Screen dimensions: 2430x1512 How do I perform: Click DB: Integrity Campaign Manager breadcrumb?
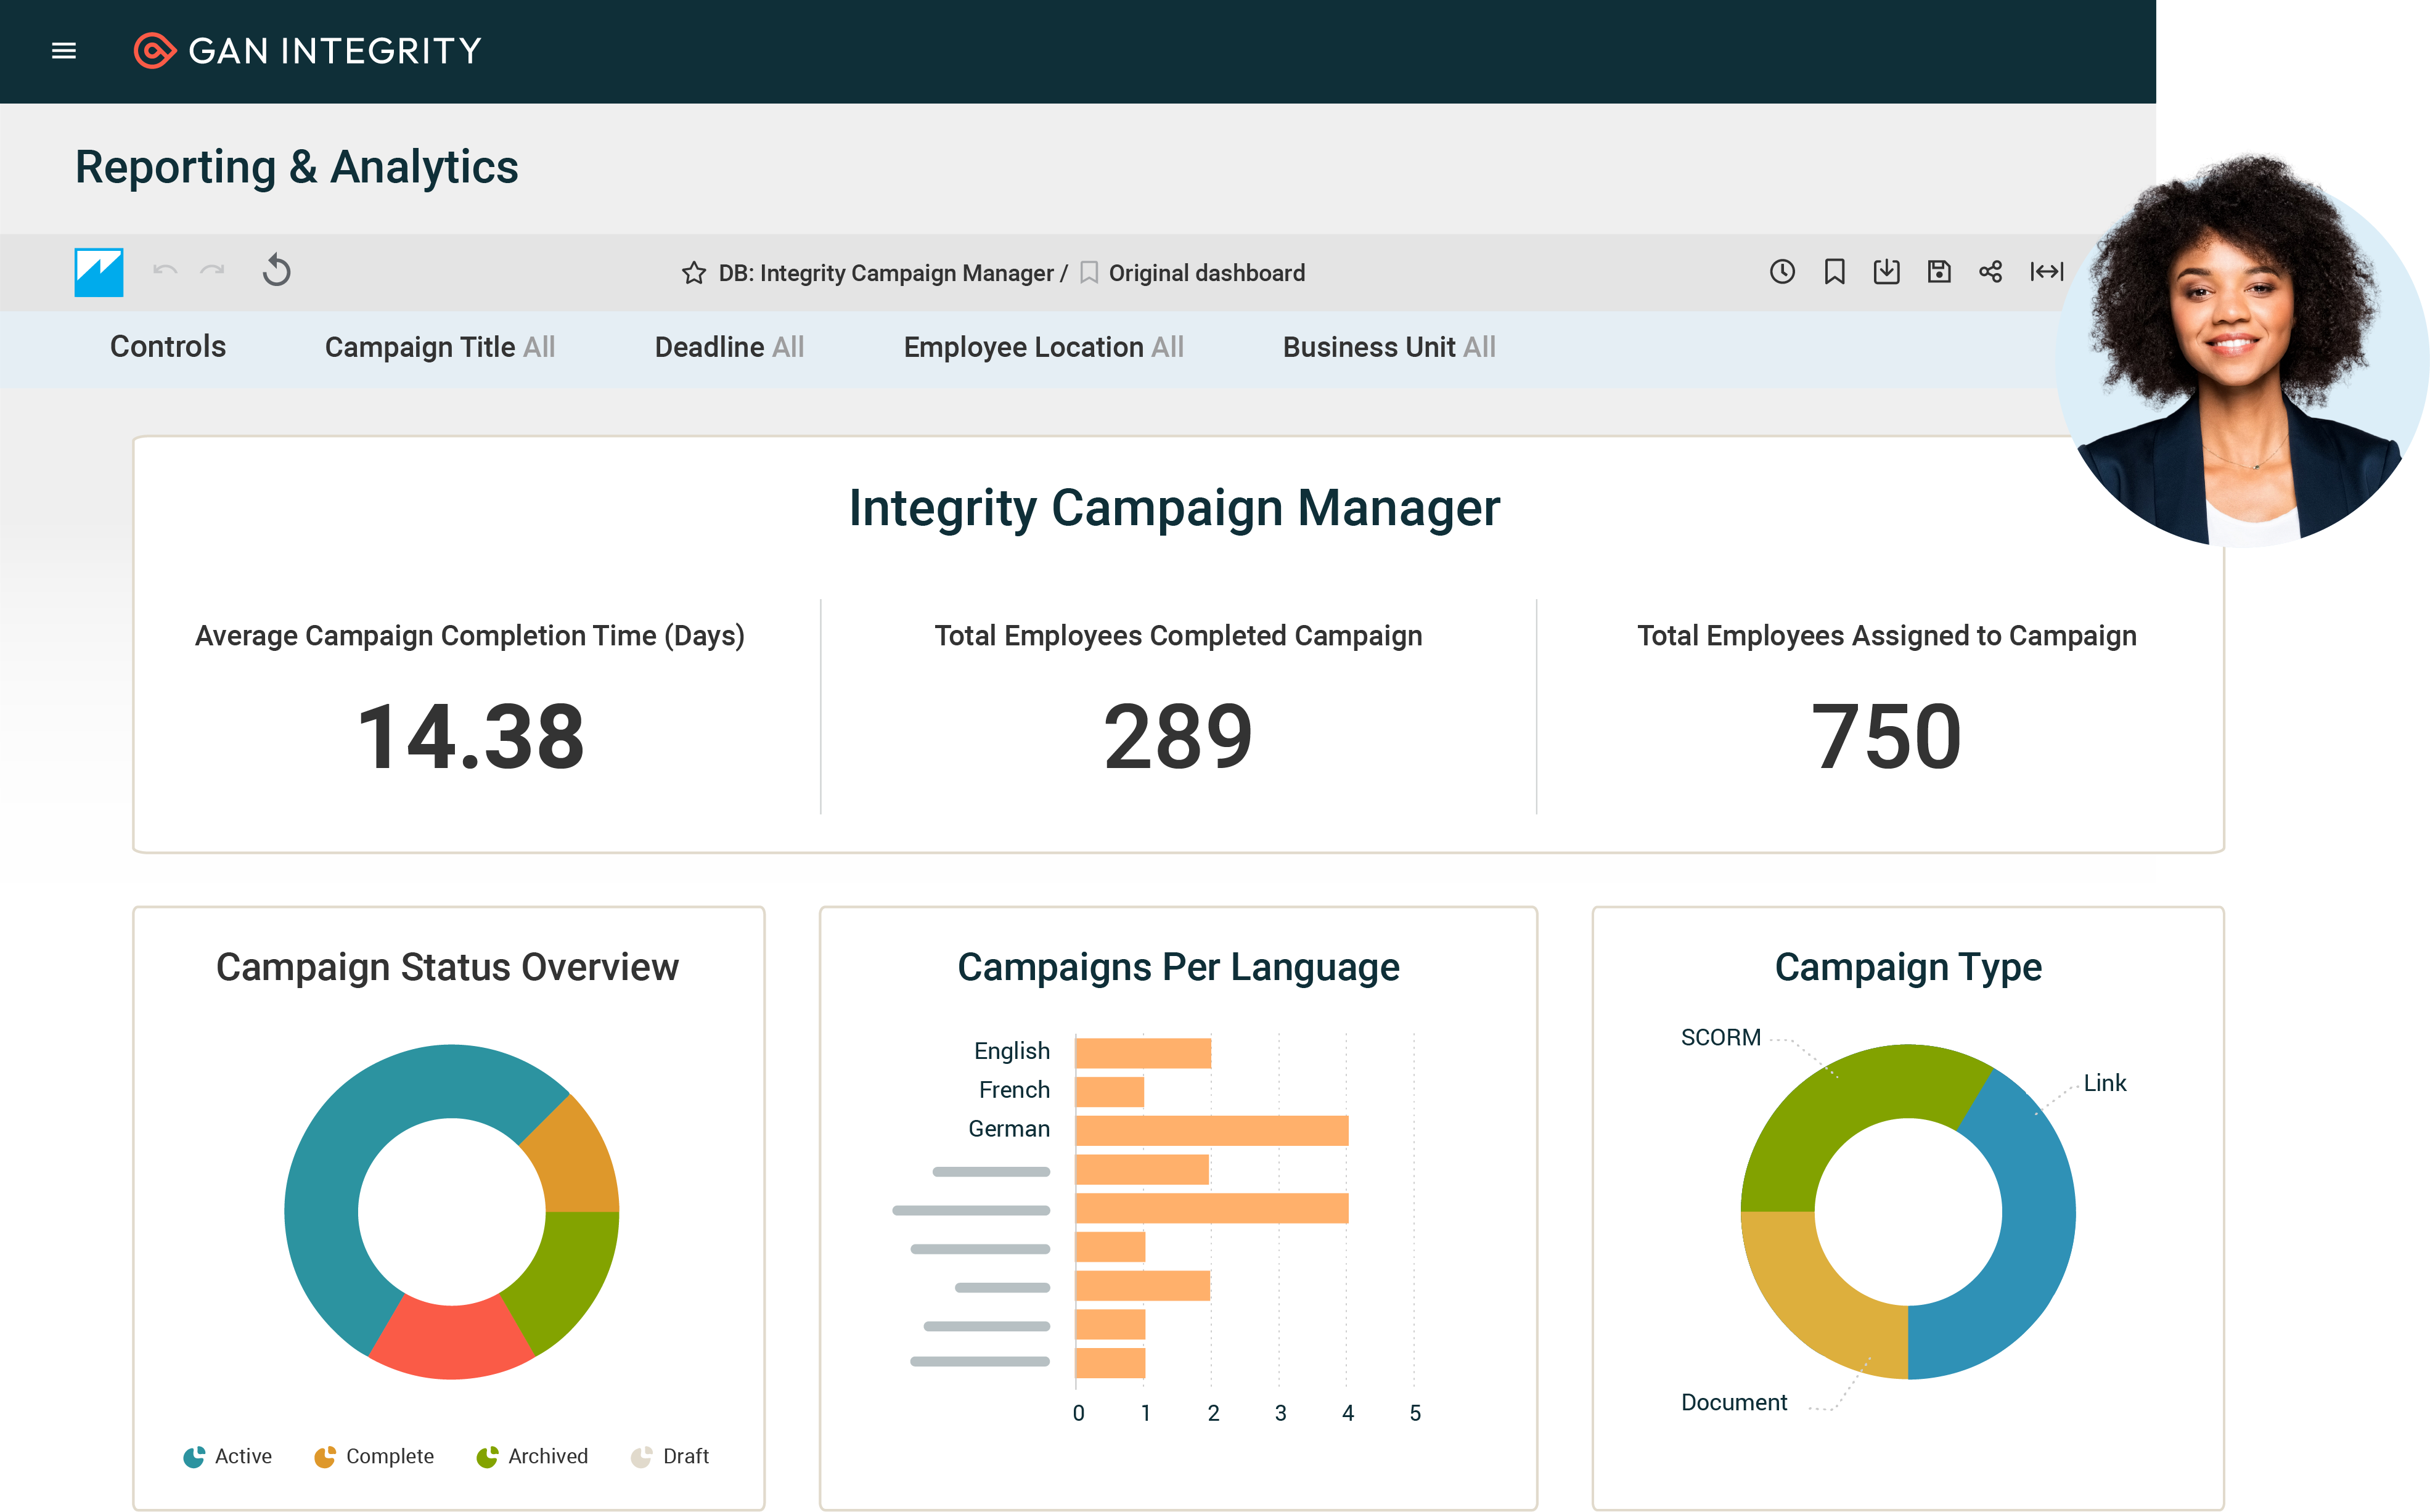[x=886, y=273]
